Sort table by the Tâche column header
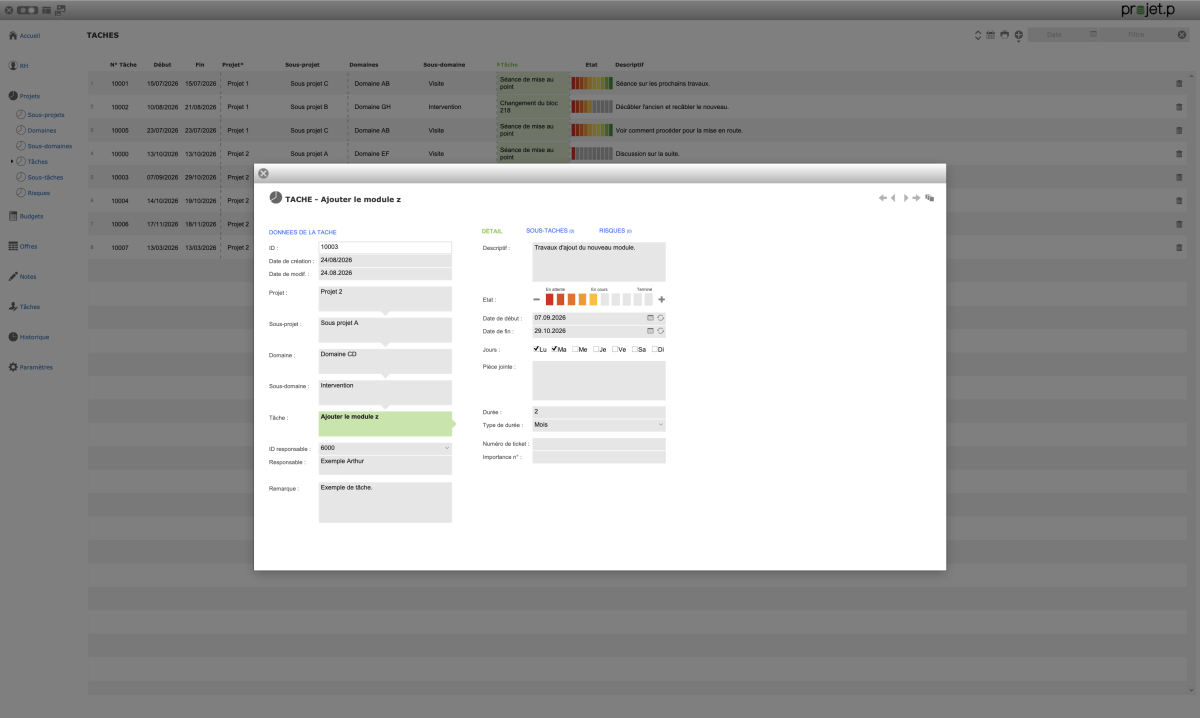 point(509,64)
